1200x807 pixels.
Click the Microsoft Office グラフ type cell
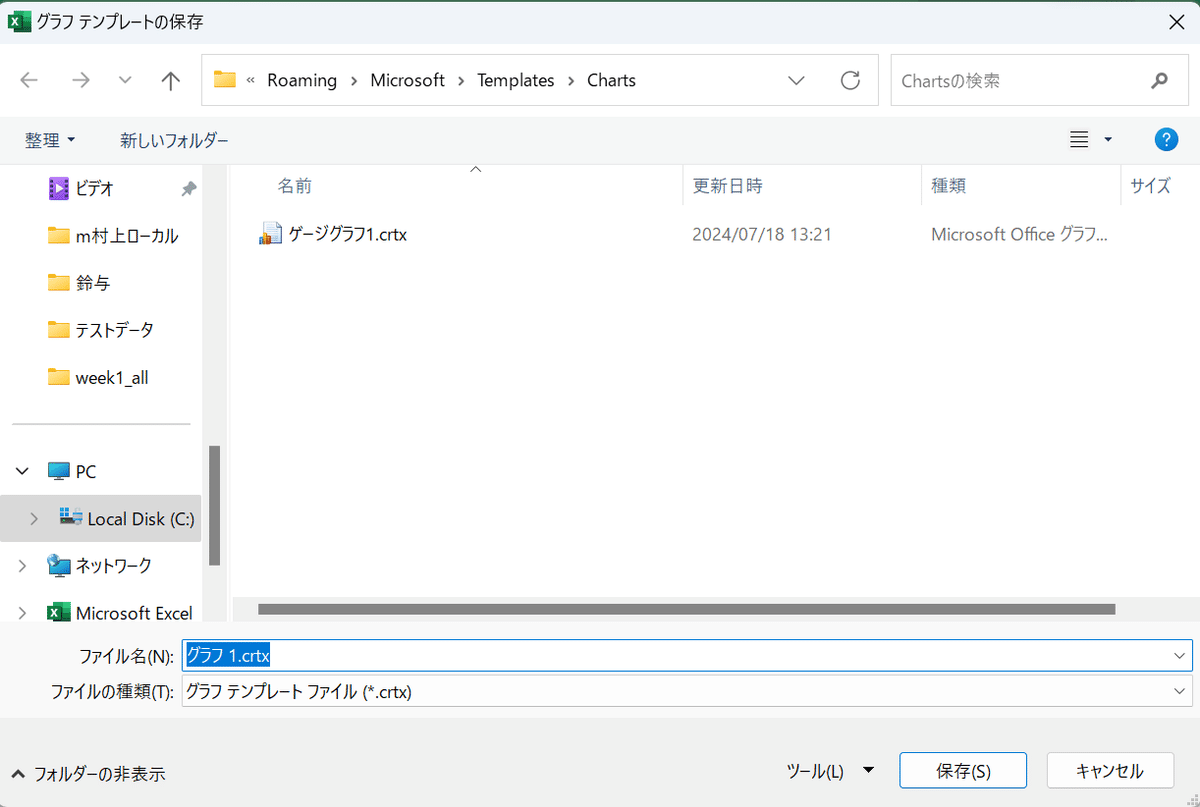click(x=1019, y=235)
